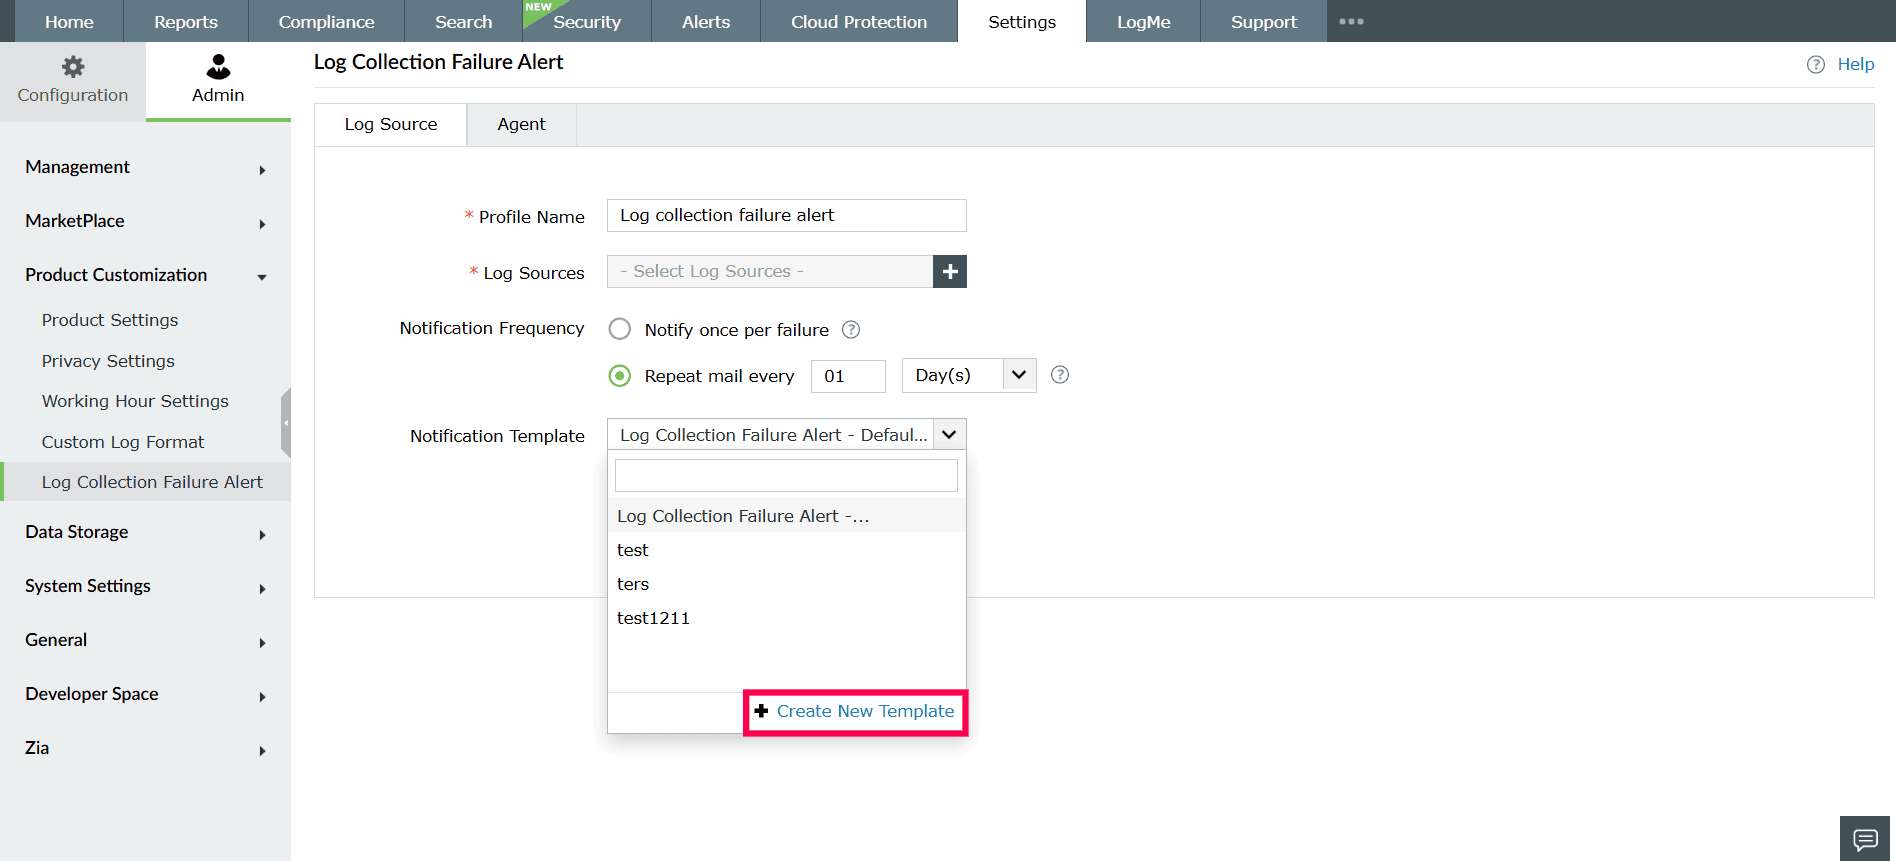Expand the Zia section
Viewport: 1896px width, 861px height.
coord(146,748)
